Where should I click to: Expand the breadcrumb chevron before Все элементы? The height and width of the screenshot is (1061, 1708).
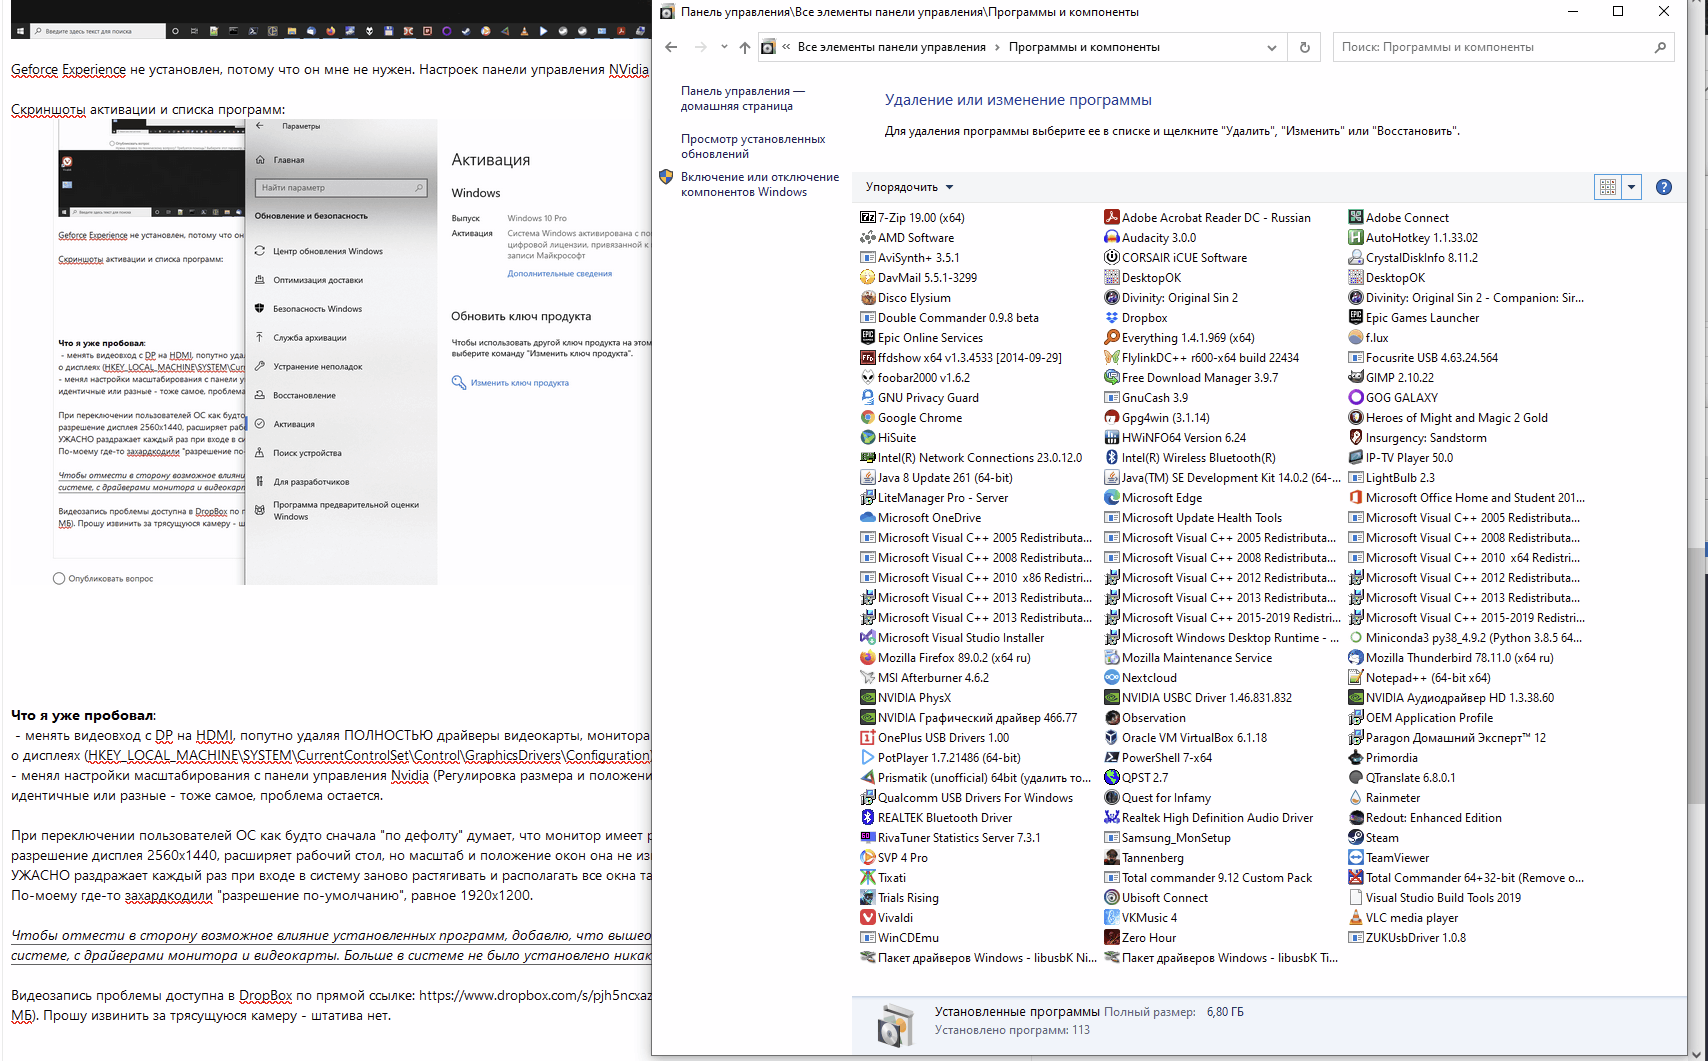tap(787, 47)
